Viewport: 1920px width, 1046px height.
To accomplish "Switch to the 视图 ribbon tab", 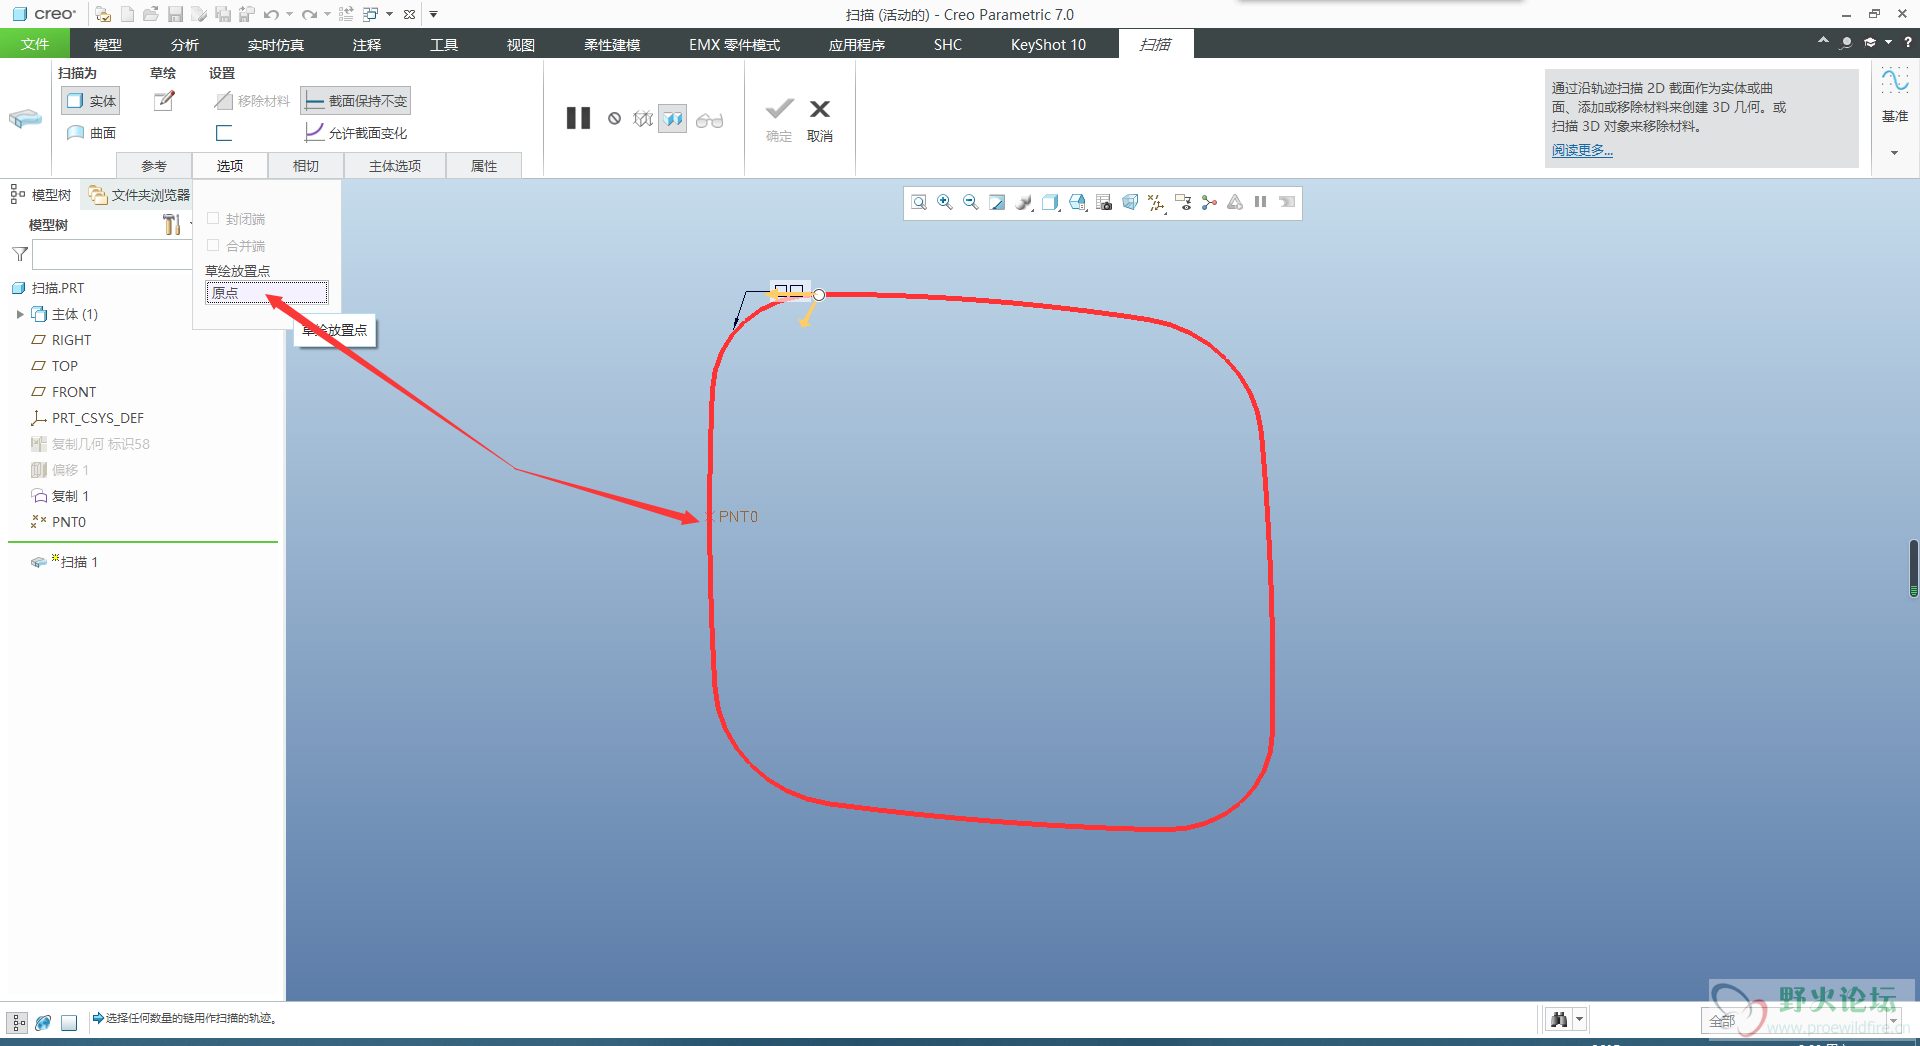I will click(x=521, y=44).
